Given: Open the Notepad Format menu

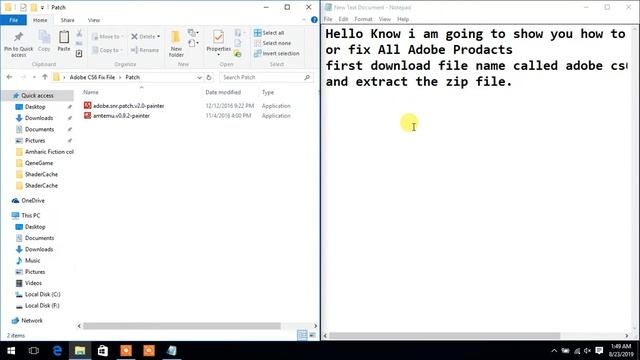Looking at the screenshot, I should [x=363, y=19].
